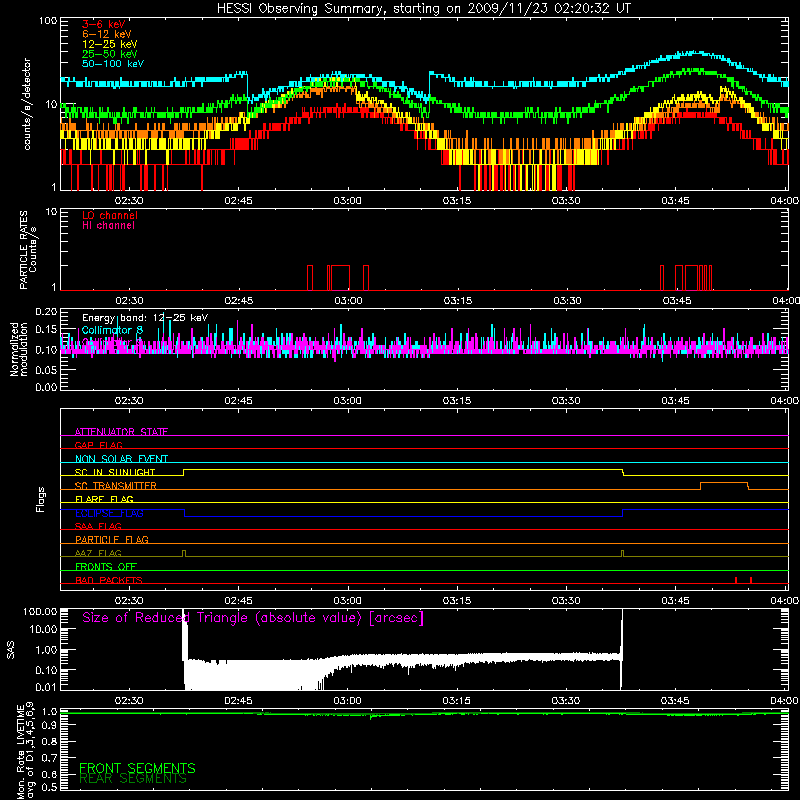Select the 'REAR SEGMENTS' legend label
The width and height of the screenshot is (800, 800).
(x=133, y=779)
